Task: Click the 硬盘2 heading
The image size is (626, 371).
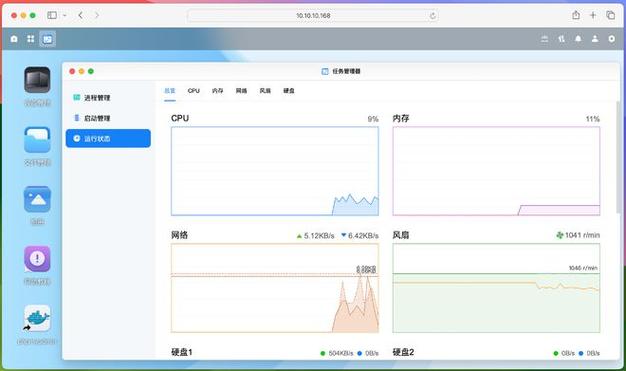Action: click(403, 352)
